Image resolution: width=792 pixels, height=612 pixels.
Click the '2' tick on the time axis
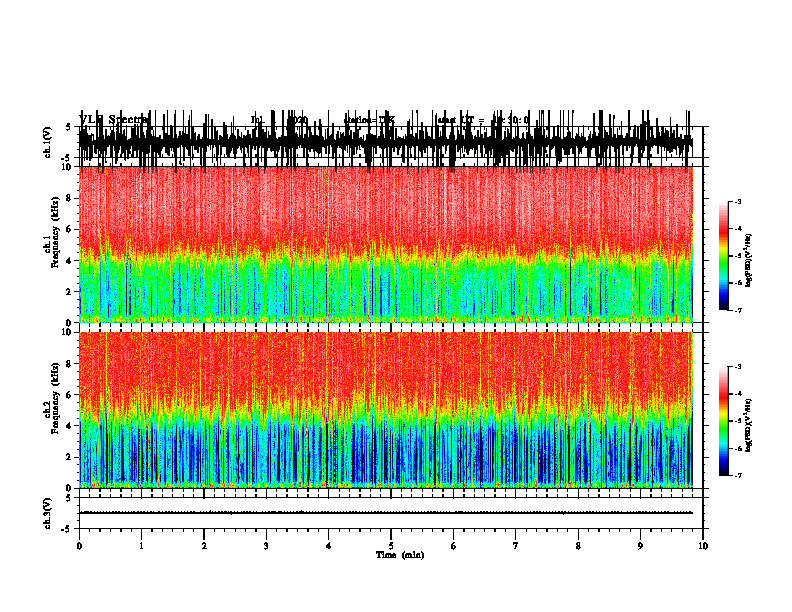pyautogui.click(x=204, y=546)
